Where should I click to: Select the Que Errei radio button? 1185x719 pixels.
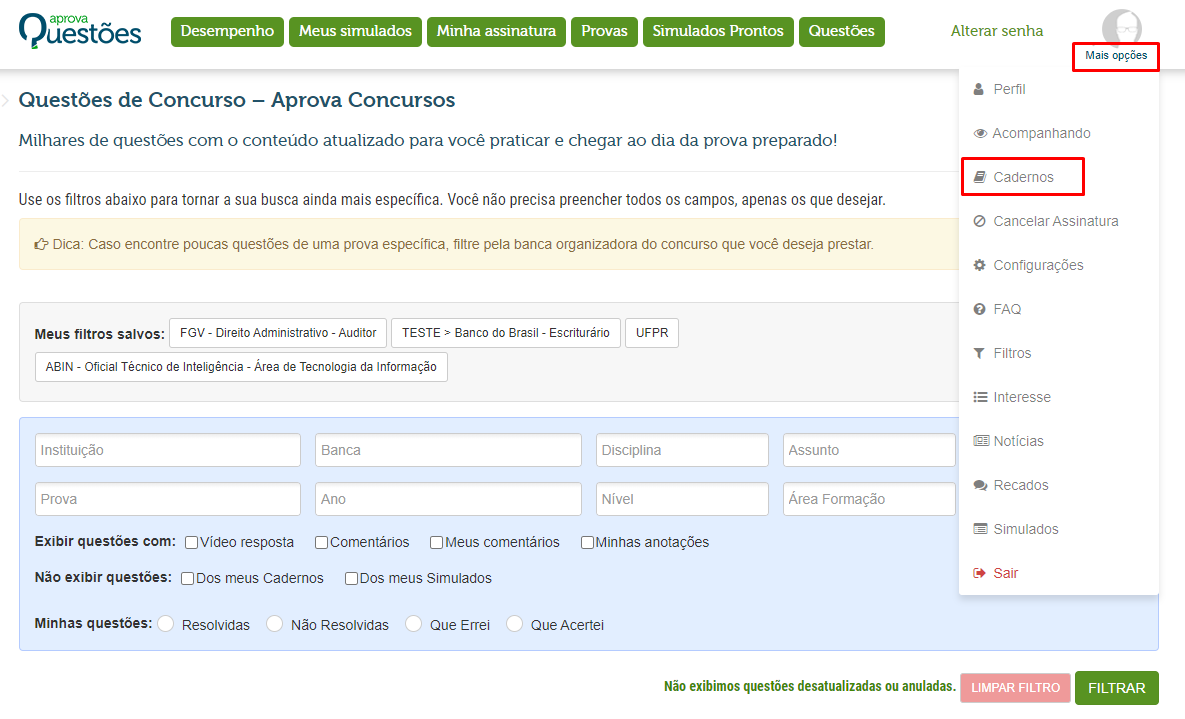tap(413, 623)
